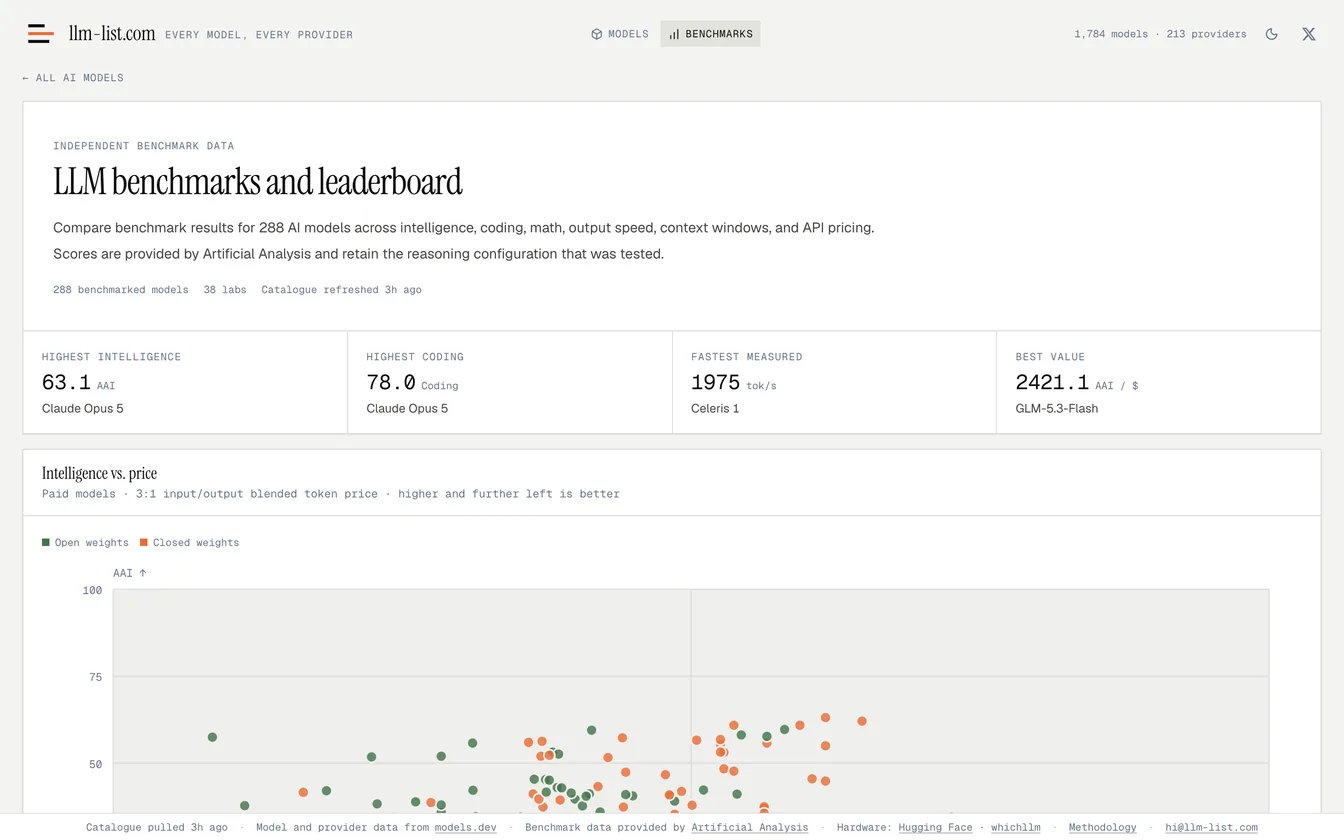The width and height of the screenshot is (1344, 840).
Task: Go back via All AI Models link
Action: pyautogui.click(x=73, y=78)
